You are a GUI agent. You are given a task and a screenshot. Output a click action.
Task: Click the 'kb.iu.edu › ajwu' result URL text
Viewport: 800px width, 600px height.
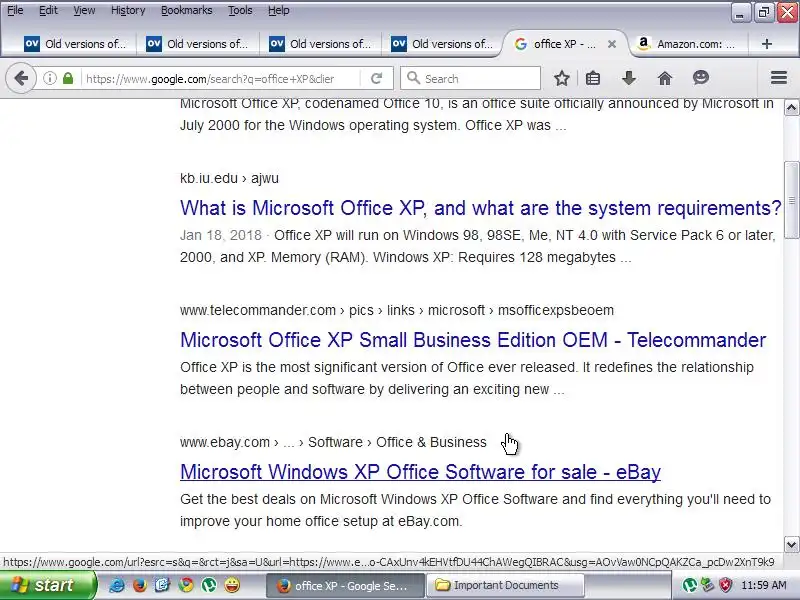(x=229, y=178)
